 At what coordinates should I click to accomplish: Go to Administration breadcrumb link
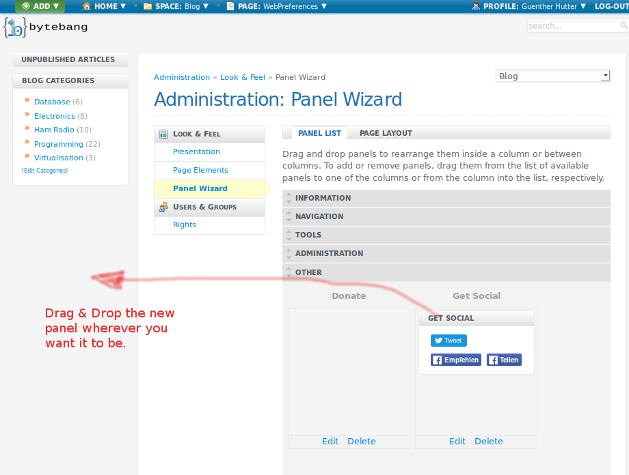(182, 77)
